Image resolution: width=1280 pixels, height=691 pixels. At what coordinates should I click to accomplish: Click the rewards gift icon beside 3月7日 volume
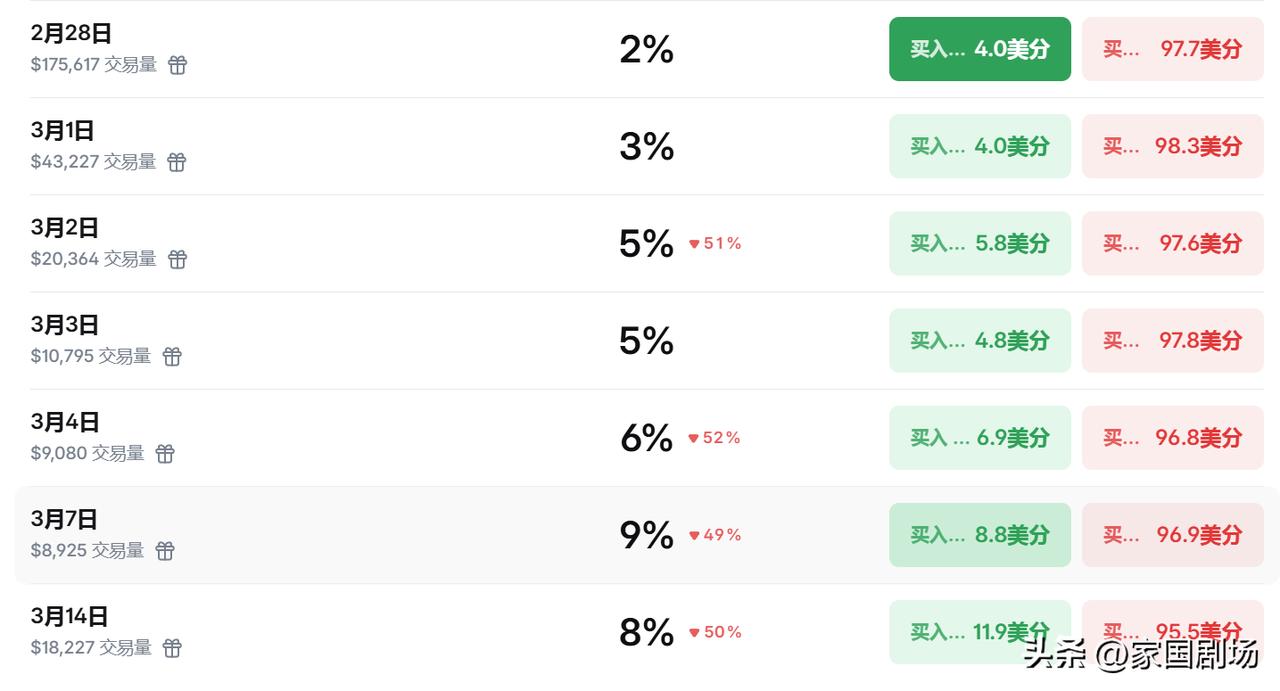coord(165,550)
